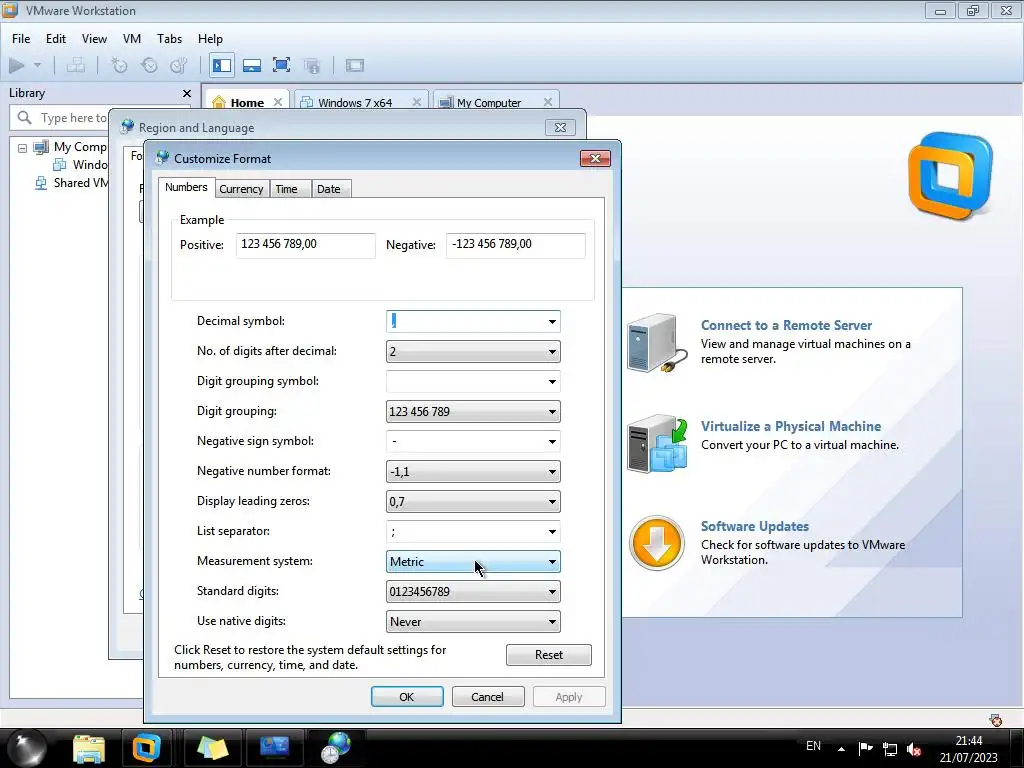Switch to the Date tab
Image resolution: width=1024 pixels, height=768 pixels.
[x=328, y=189]
